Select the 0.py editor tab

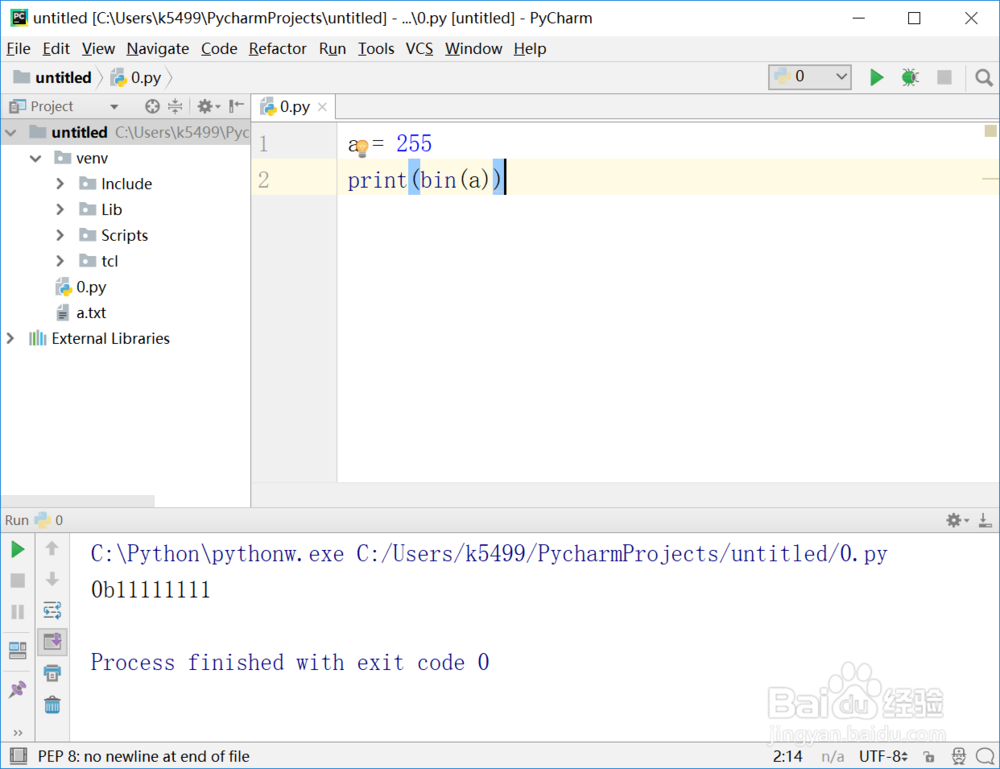[294, 107]
